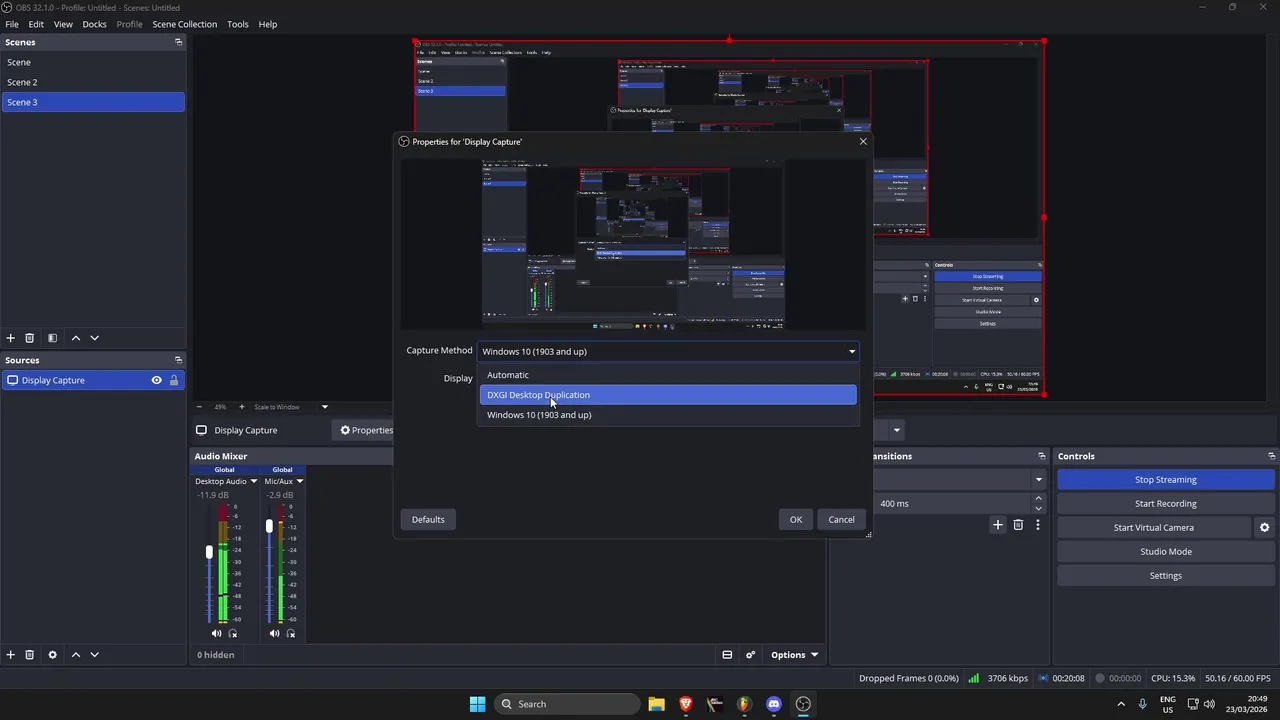
Task: Enable Studio Mode
Action: point(1165,552)
